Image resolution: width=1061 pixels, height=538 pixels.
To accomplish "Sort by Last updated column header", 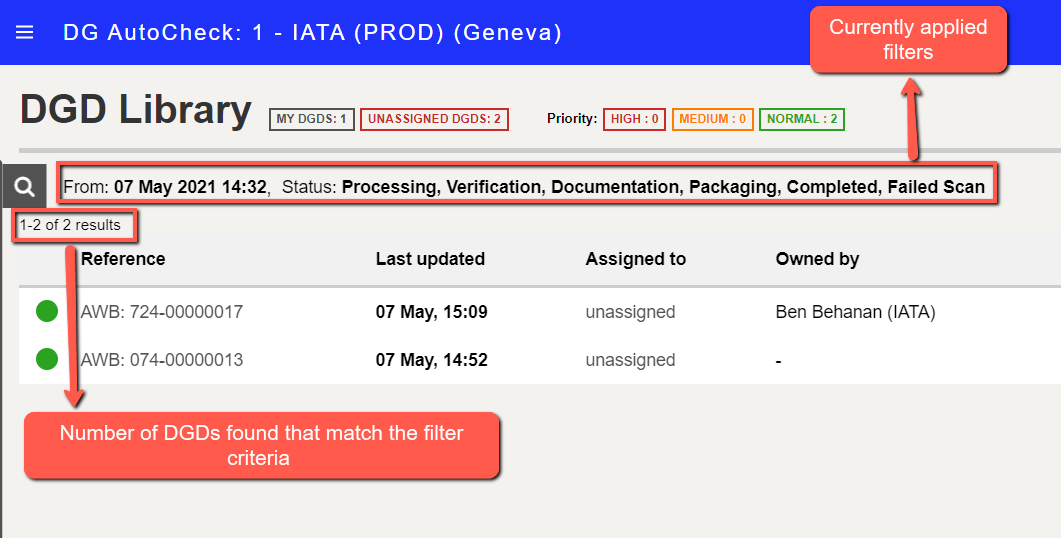I will tap(430, 259).
